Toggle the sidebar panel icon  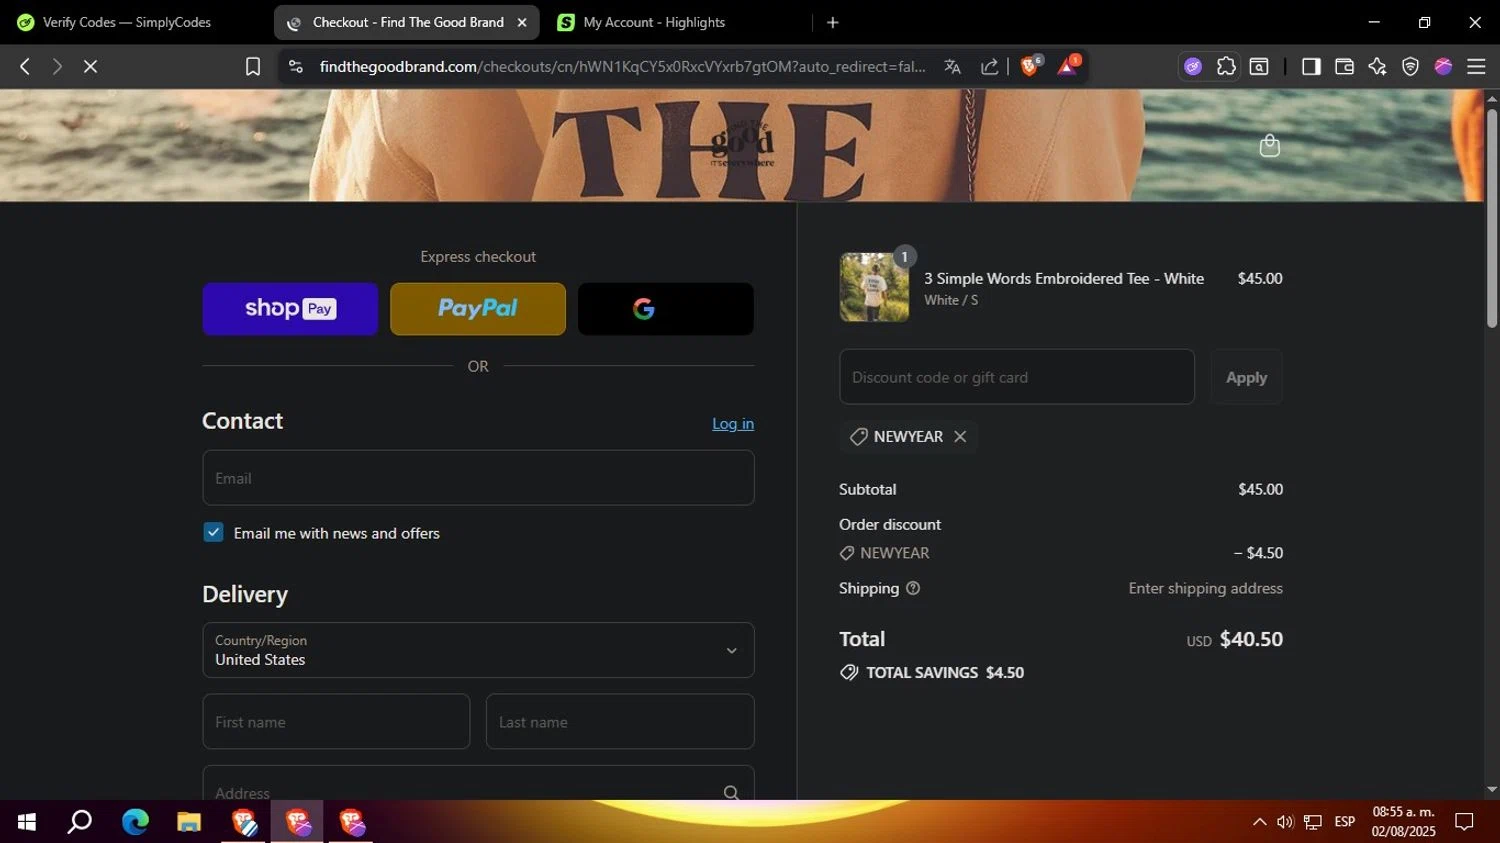coord(1311,66)
